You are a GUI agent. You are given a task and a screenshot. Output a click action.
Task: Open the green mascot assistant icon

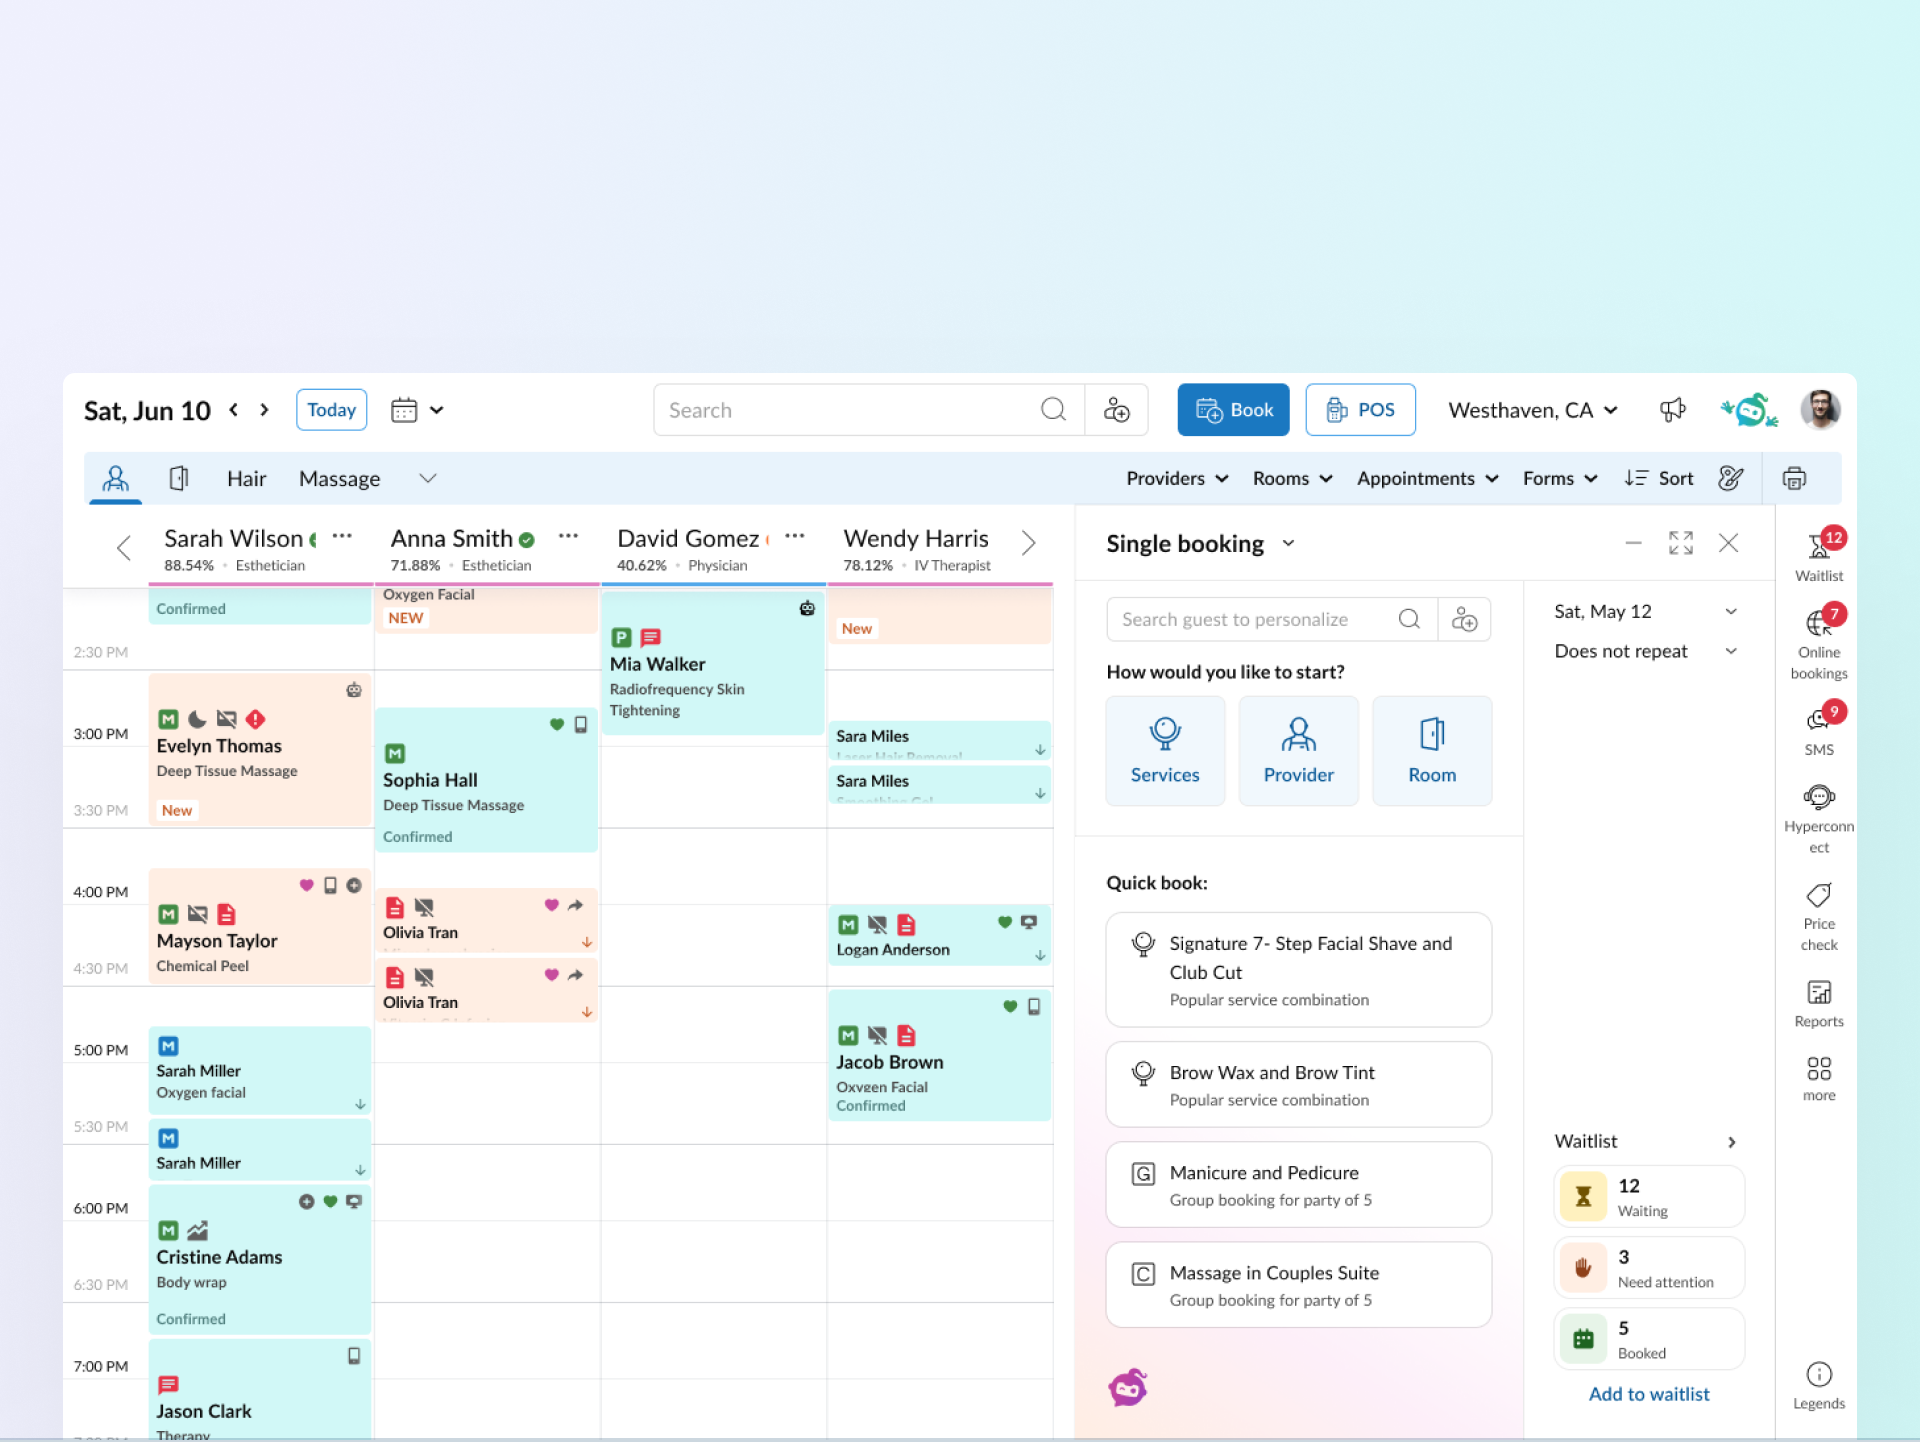click(1748, 410)
